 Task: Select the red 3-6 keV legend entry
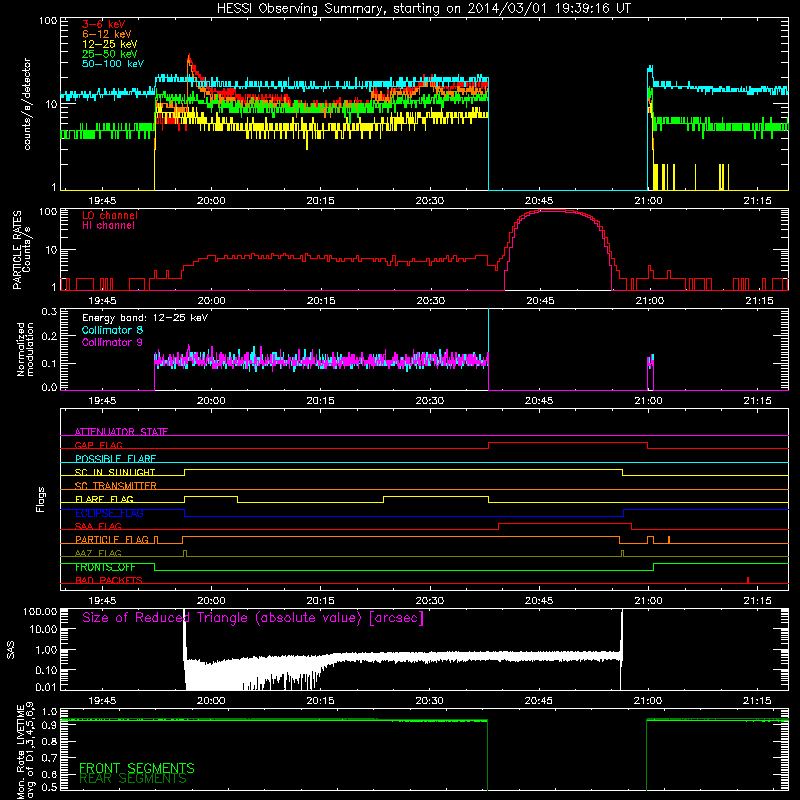[104, 24]
